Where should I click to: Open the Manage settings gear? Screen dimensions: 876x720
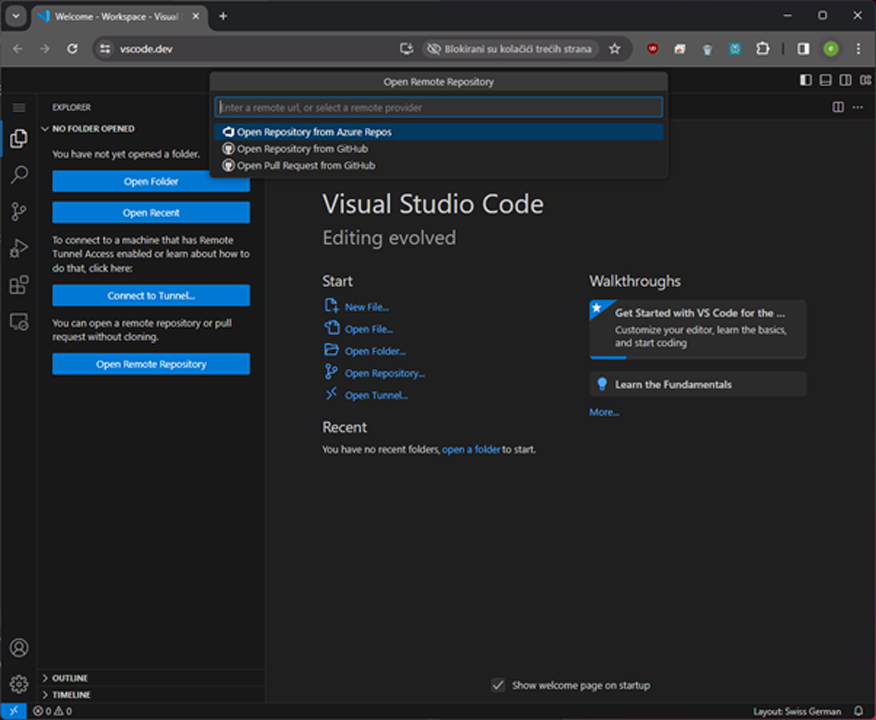point(18,684)
